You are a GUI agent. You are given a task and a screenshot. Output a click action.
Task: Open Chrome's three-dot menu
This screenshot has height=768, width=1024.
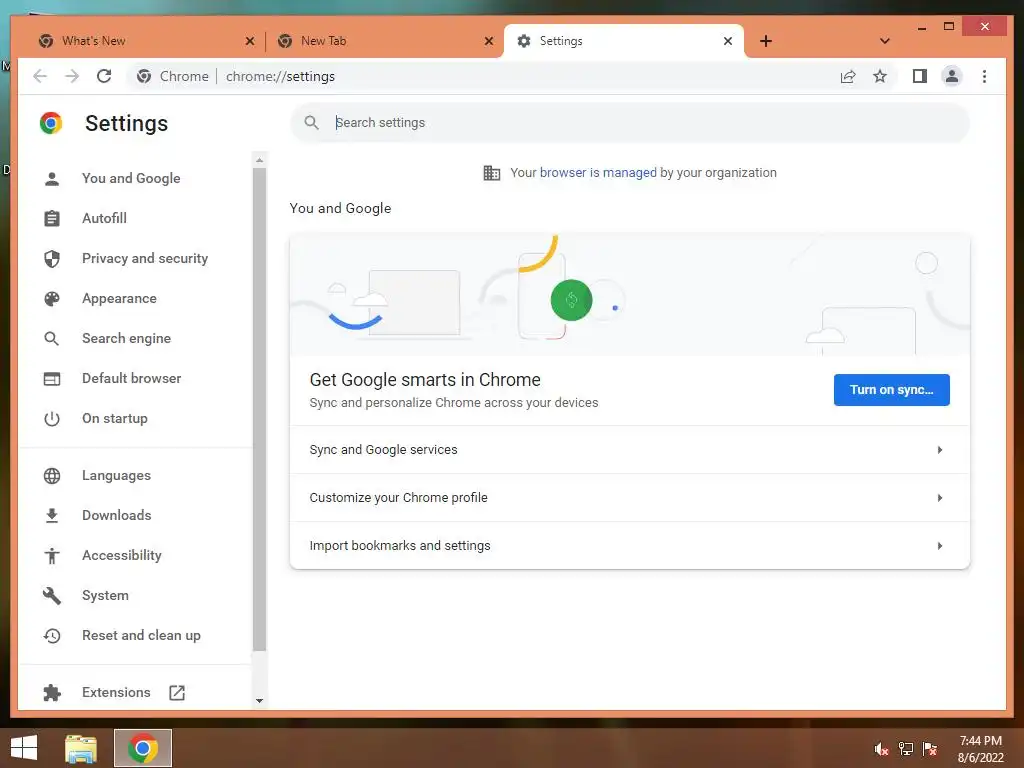984,76
